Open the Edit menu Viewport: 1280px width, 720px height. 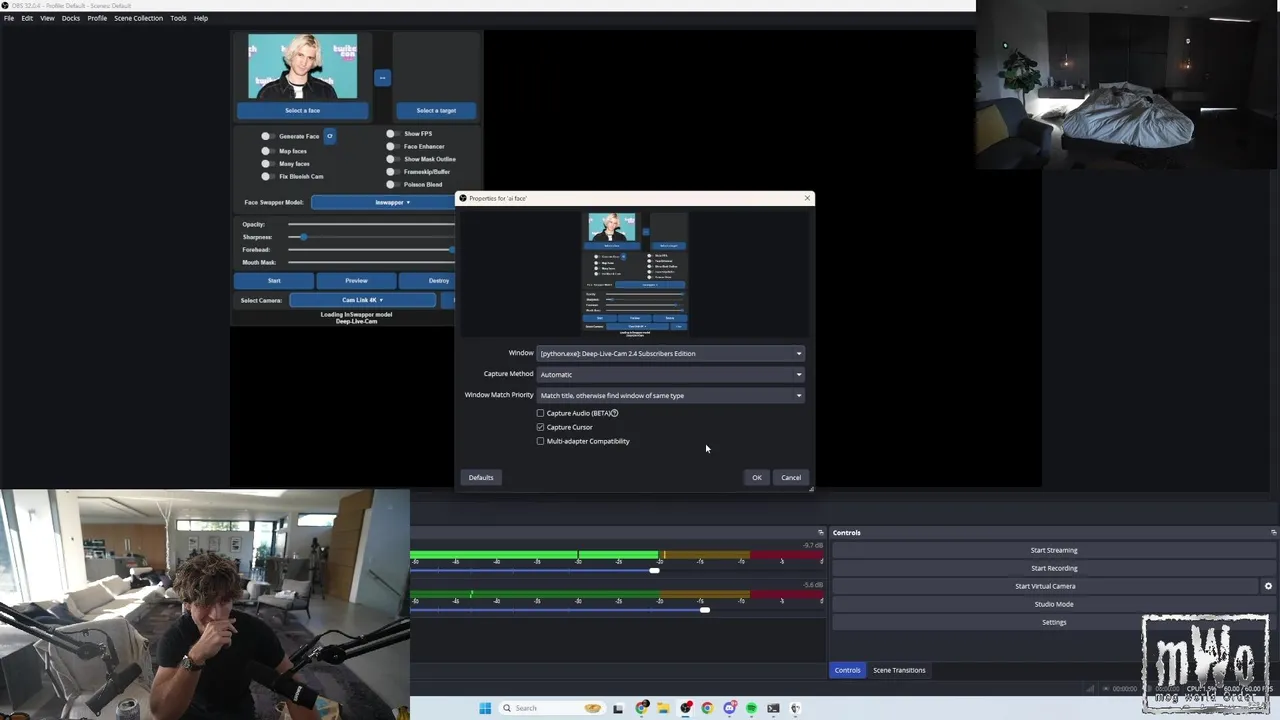[27, 18]
